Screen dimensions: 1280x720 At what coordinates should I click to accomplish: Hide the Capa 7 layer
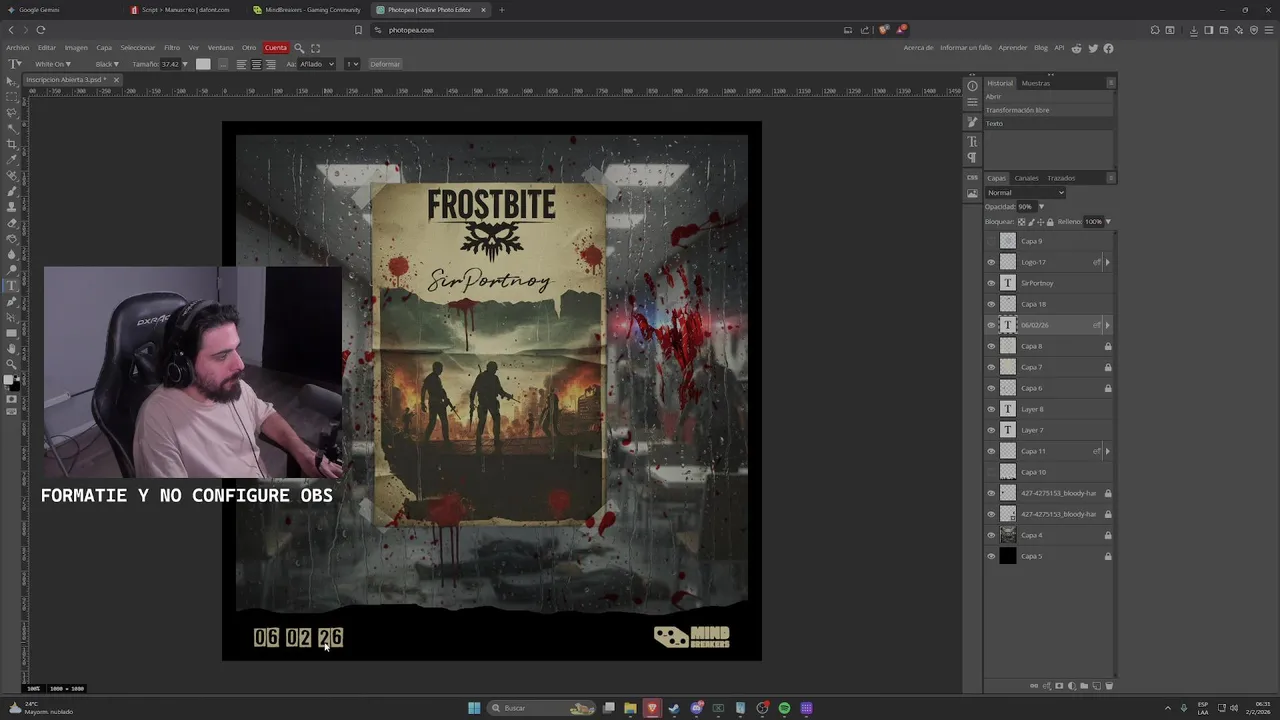point(991,367)
